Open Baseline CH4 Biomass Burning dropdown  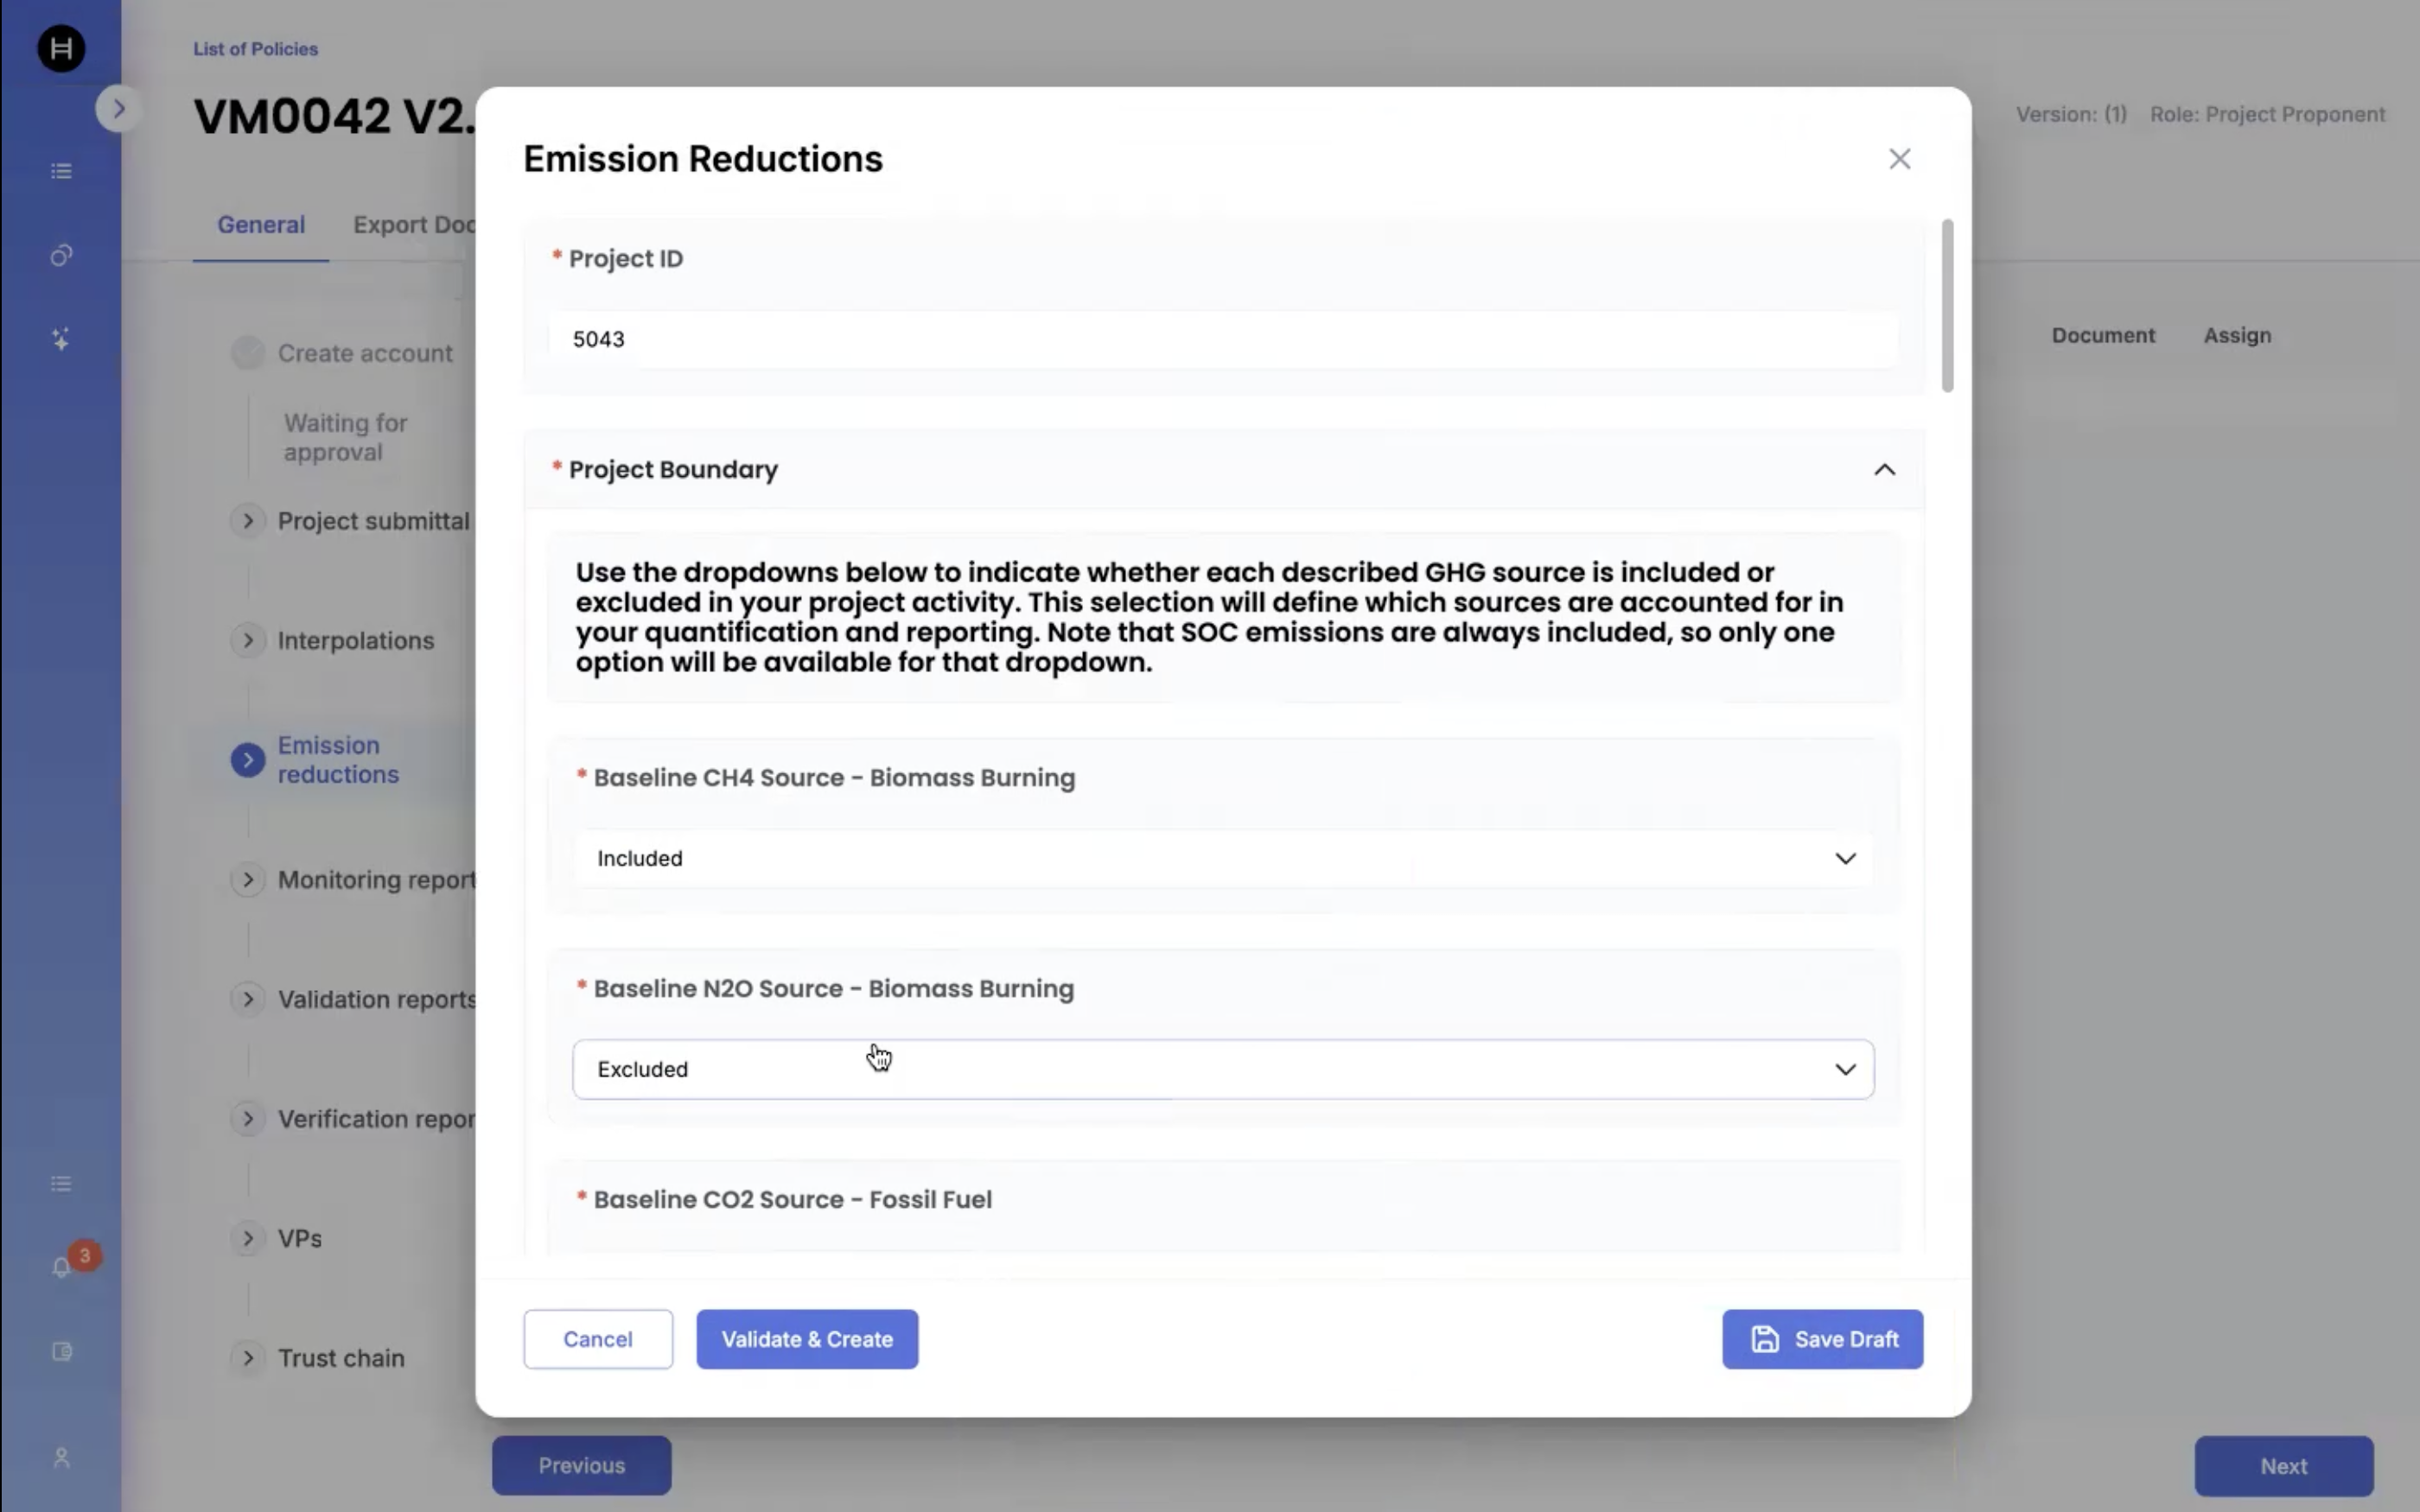(x=1222, y=859)
